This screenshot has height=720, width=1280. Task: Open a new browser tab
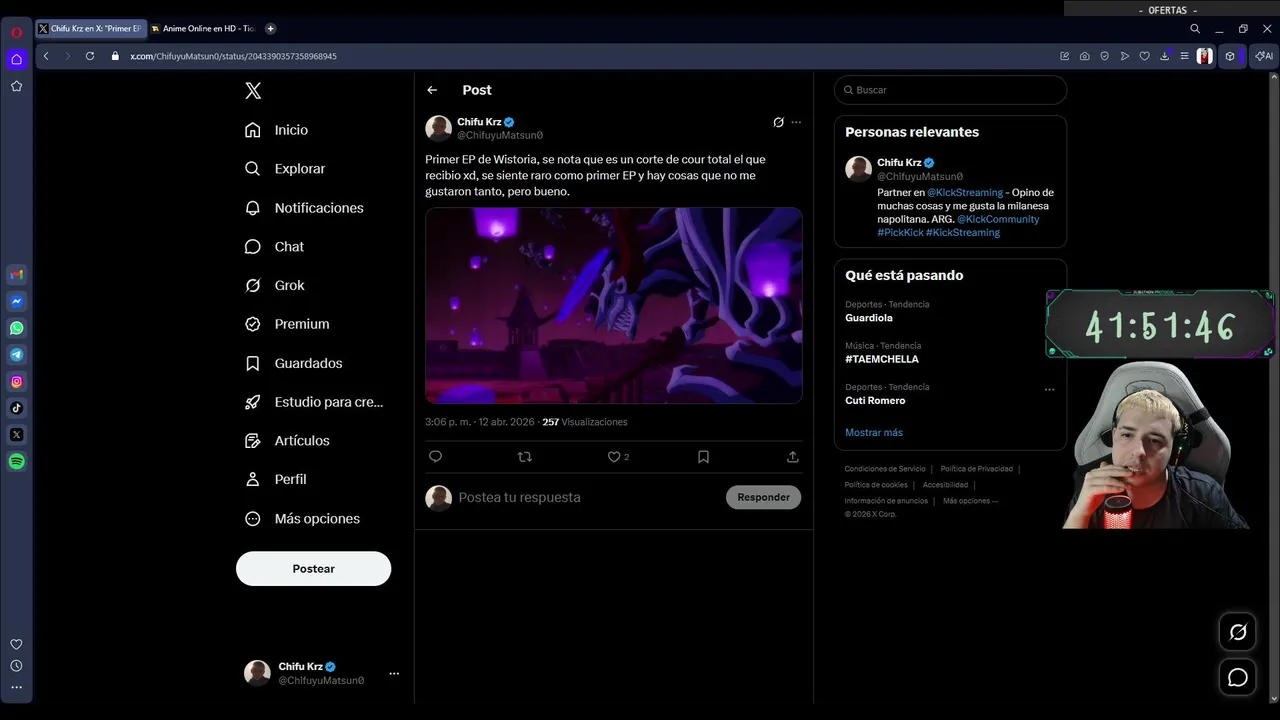click(x=270, y=29)
